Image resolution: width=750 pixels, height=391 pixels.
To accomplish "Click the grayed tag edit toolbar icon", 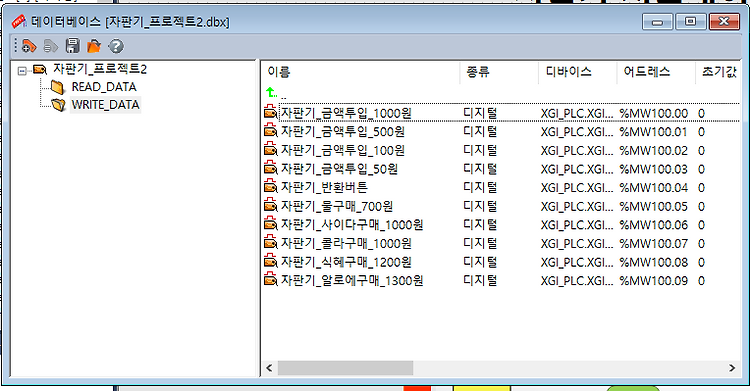I will pyautogui.click(x=50, y=46).
